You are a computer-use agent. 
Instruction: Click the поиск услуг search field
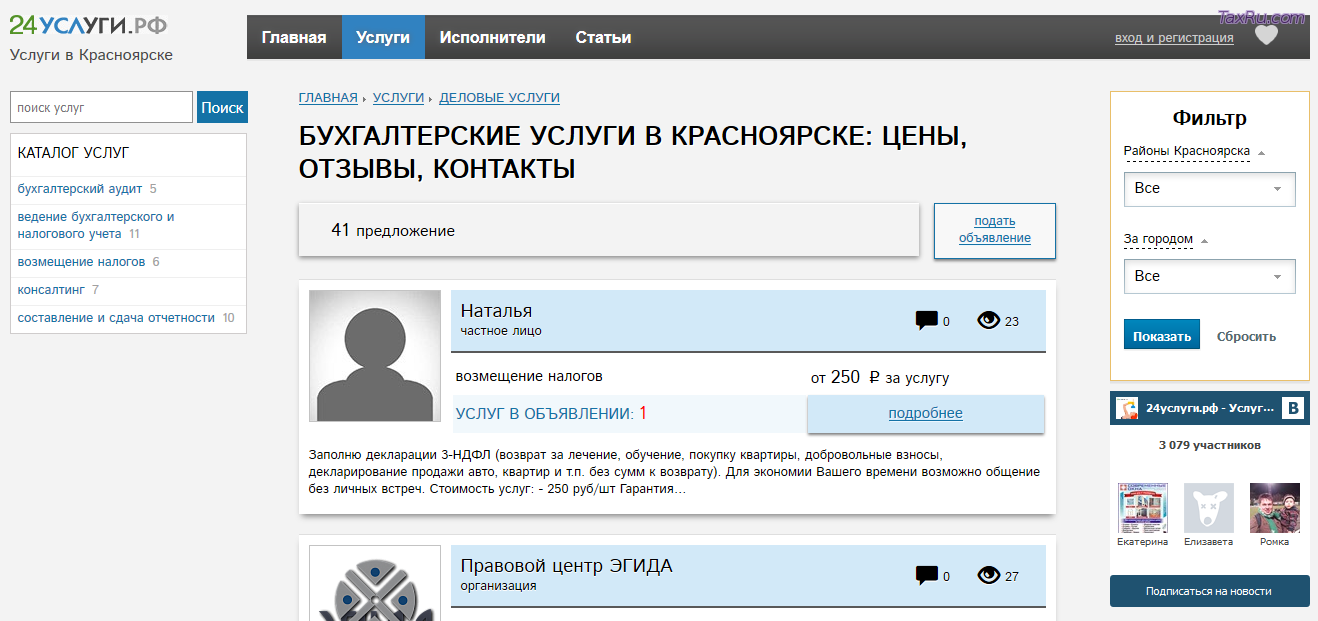click(x=100, y=106)
